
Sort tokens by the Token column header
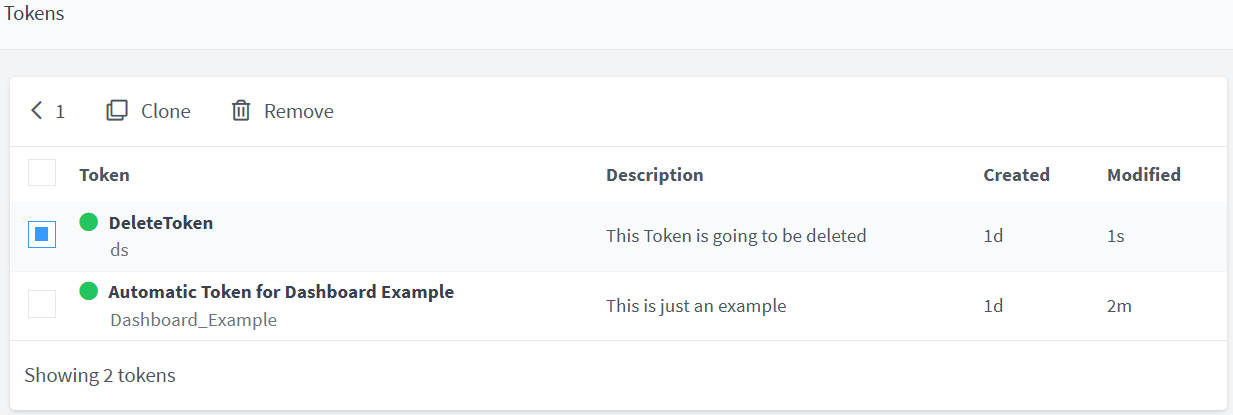pos(104,175)
